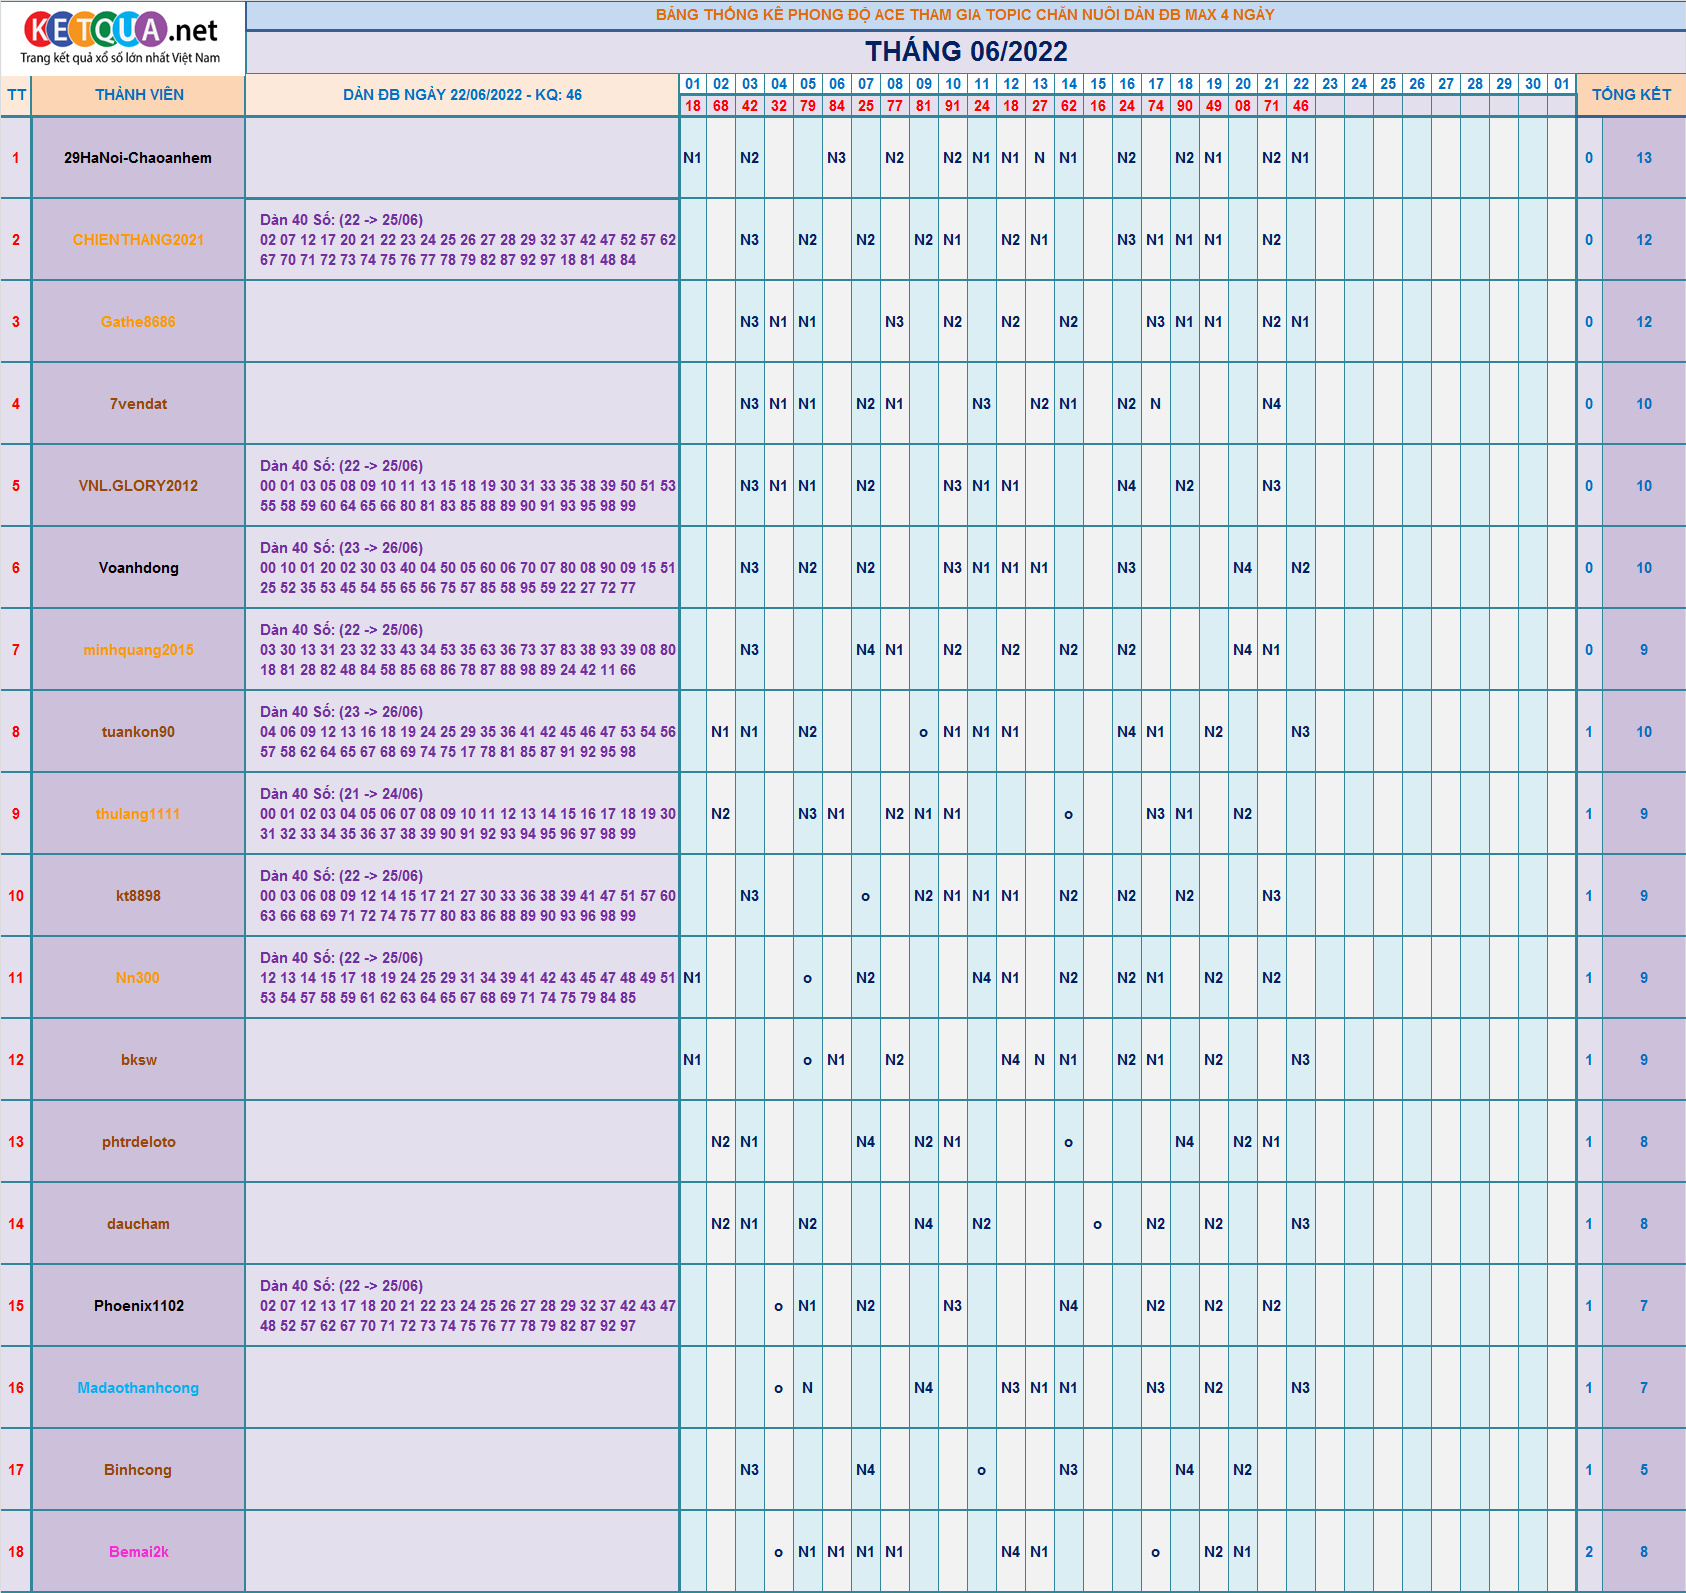Screen dimensions: 1686x1593
Task: Select member name 7vendat
Action: (138, 404)
